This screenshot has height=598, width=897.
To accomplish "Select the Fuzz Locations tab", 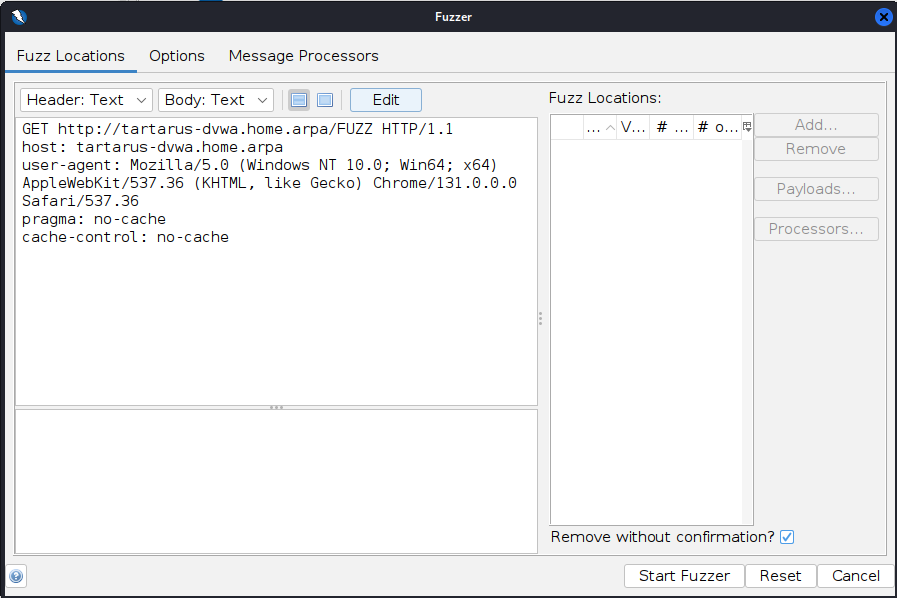I will [71, 56].
